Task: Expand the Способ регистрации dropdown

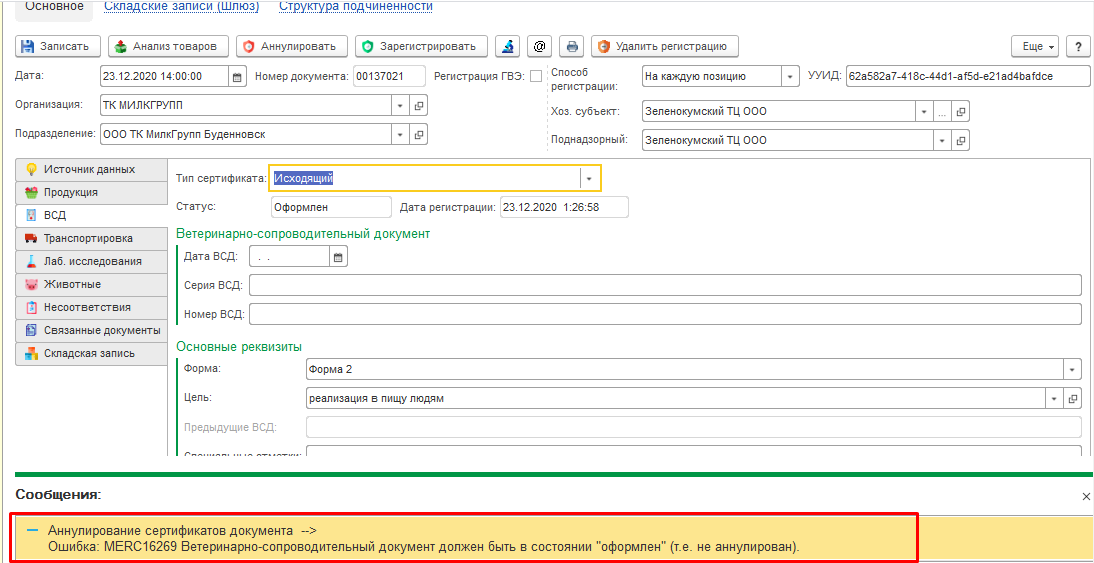Action: click(x=790, y=77)
